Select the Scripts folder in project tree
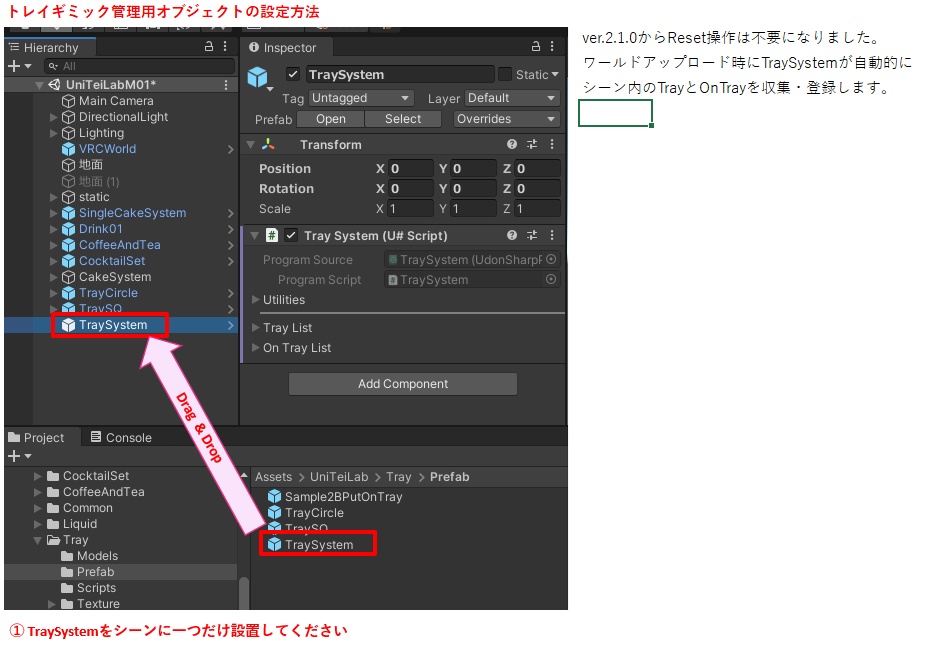The width and height of the screenshot is (928, 649). tap(96, 588)
